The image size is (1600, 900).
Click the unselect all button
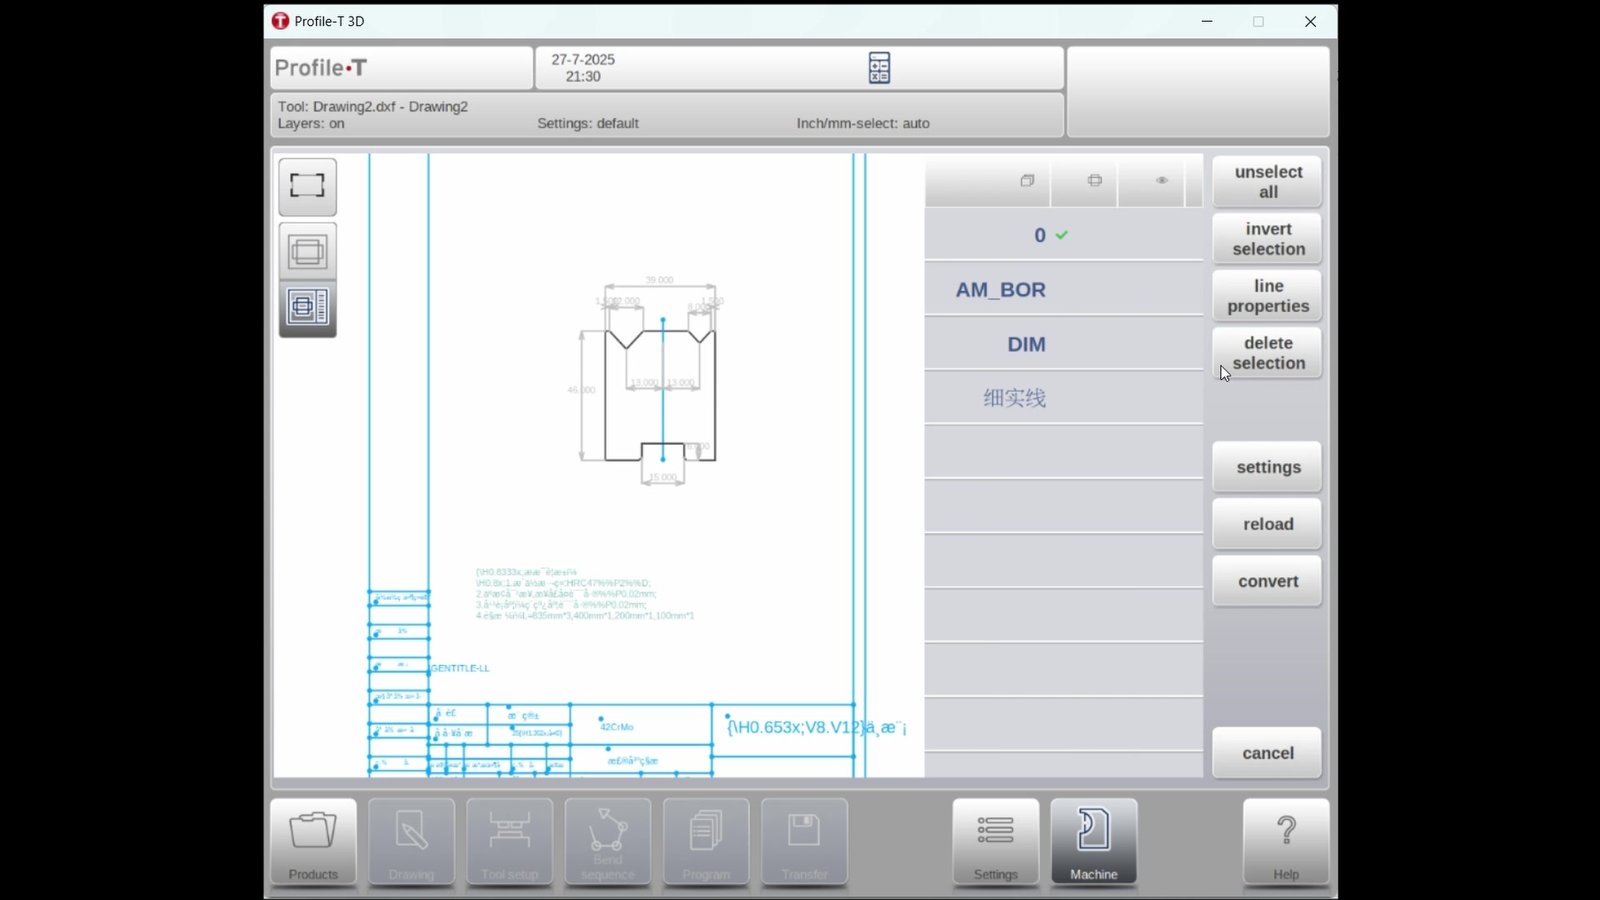click(1267, 182)
